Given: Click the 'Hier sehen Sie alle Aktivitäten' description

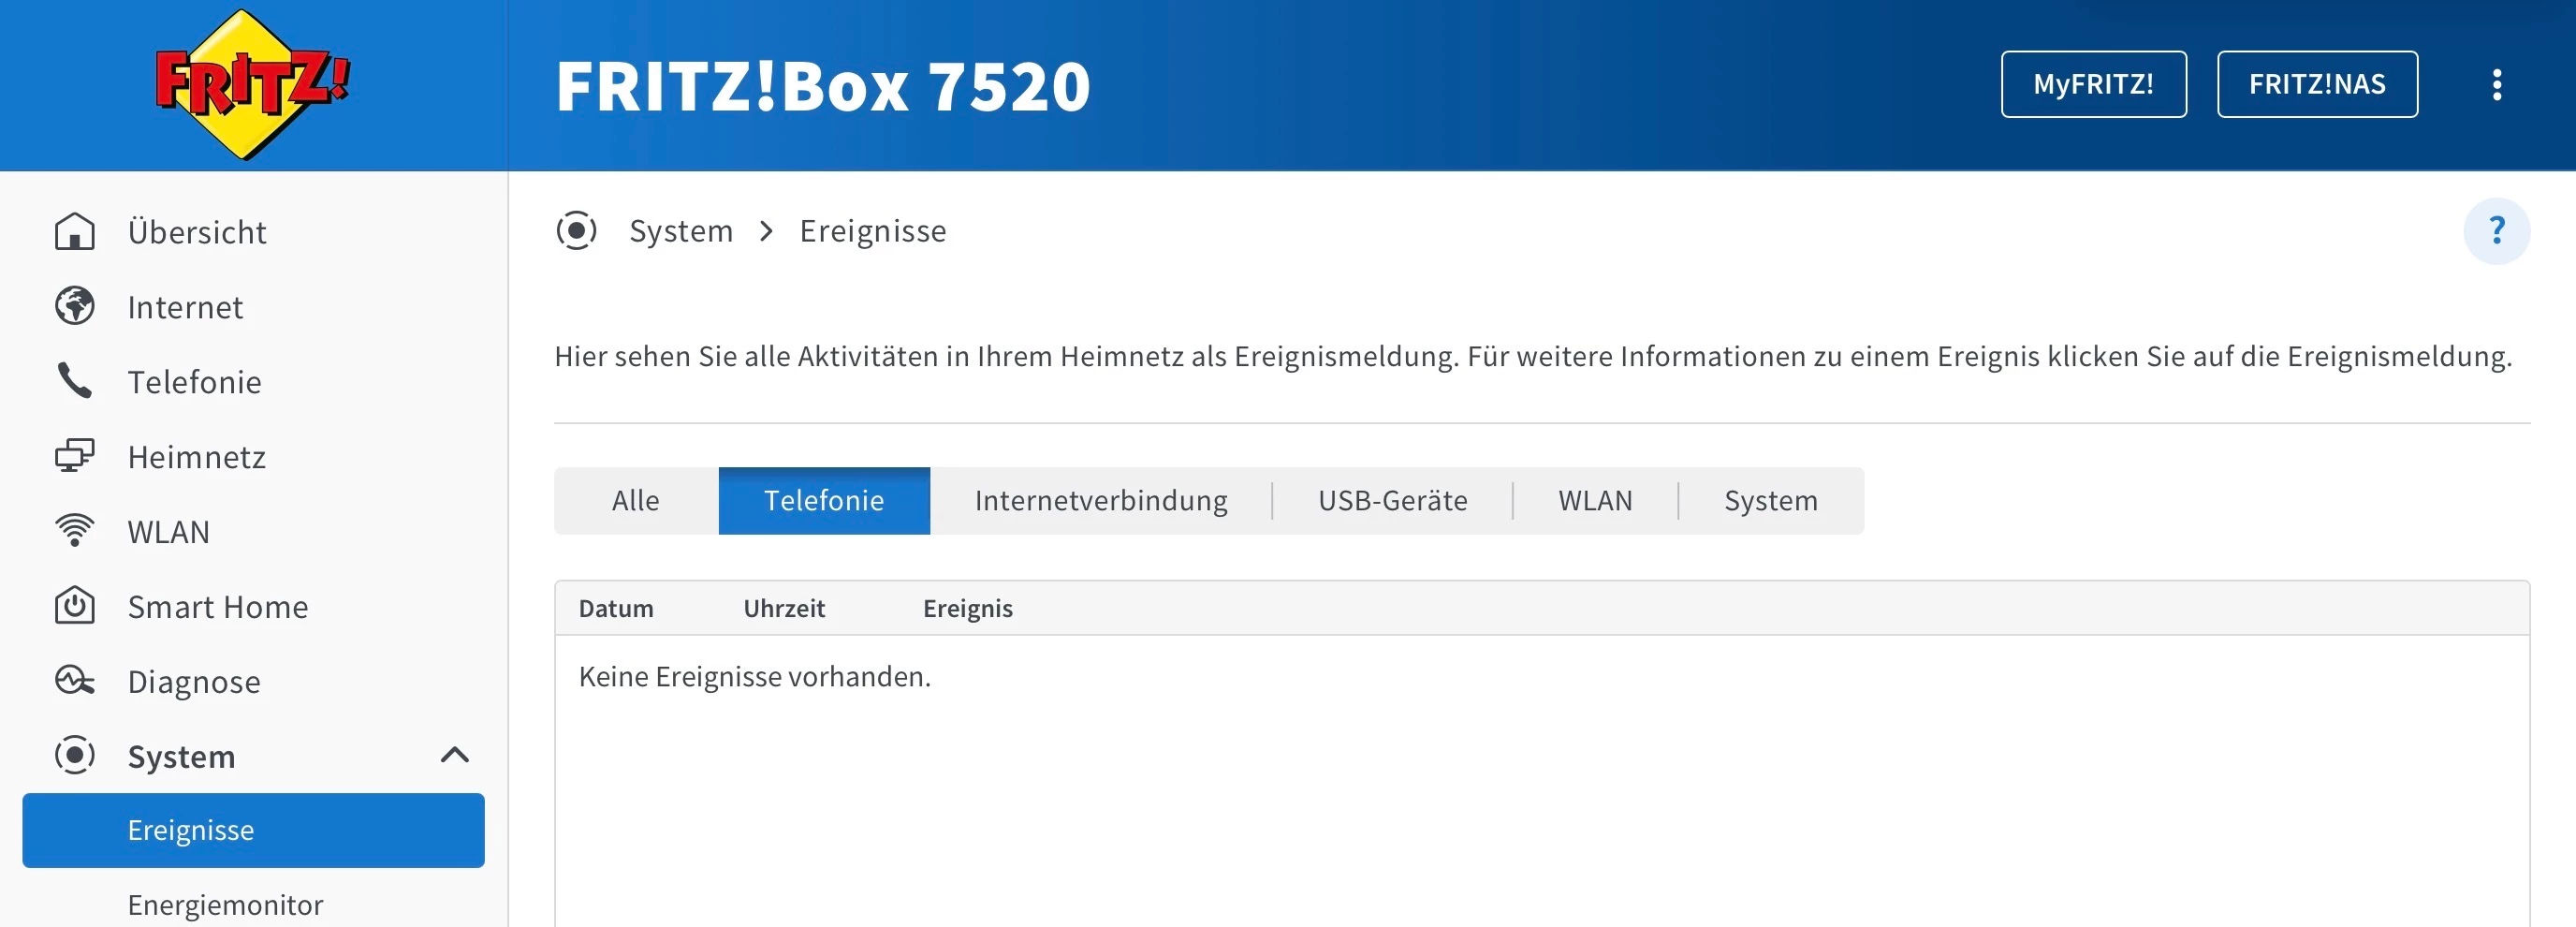Looking at the screenshot, I should tap(1533, 357).
